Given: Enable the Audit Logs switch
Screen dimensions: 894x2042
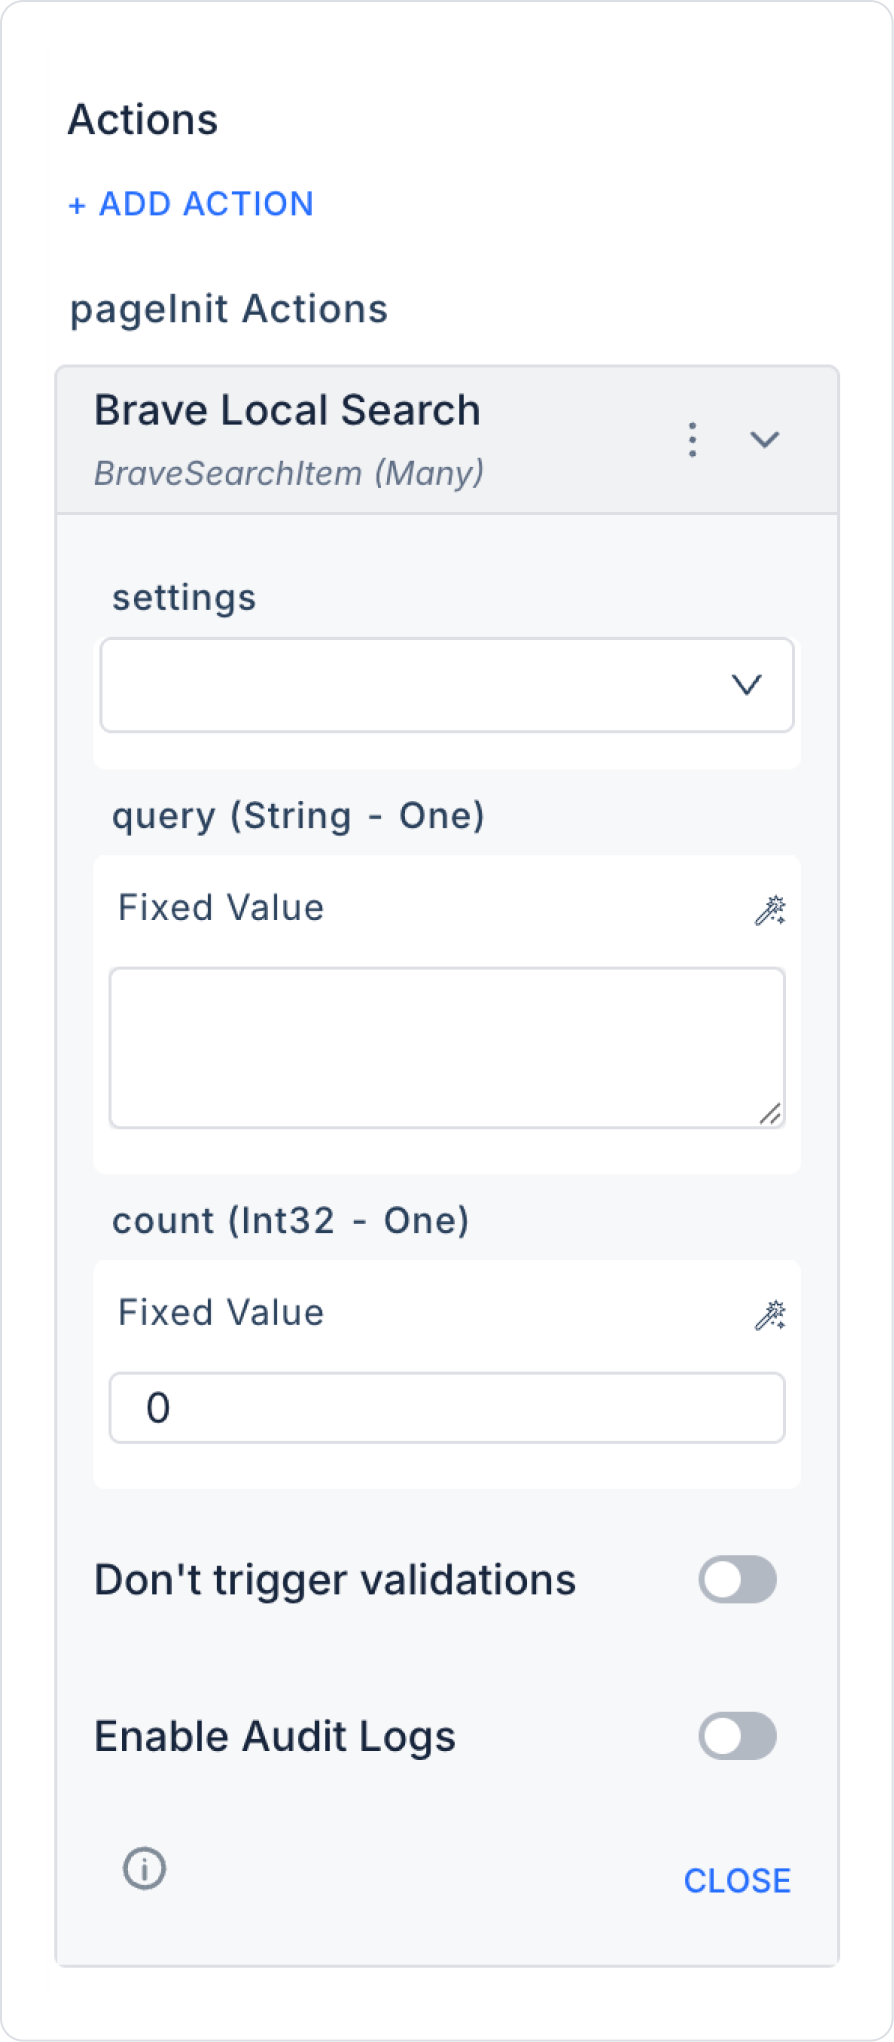Looking at the screenshot, I should pos(737,1736).
